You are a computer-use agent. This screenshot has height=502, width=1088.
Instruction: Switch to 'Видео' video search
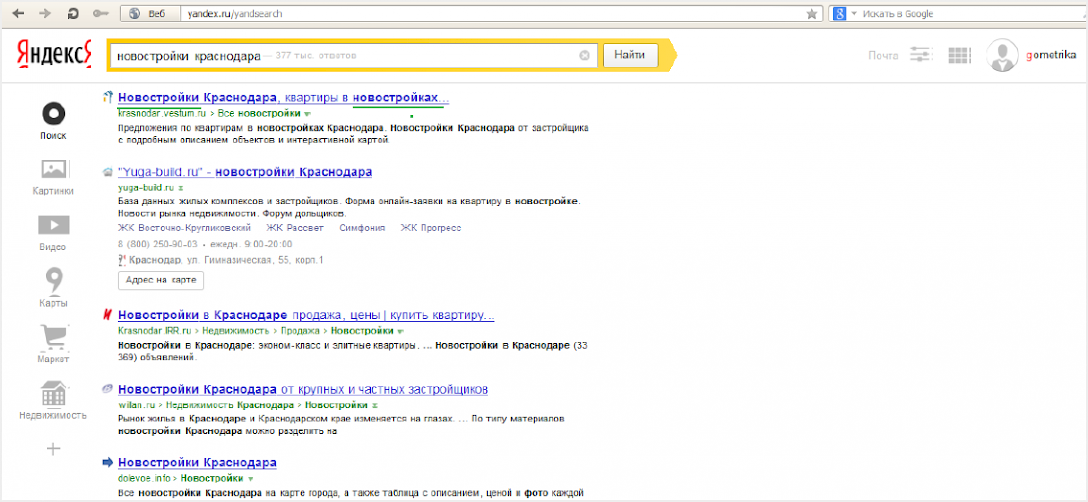53,233
